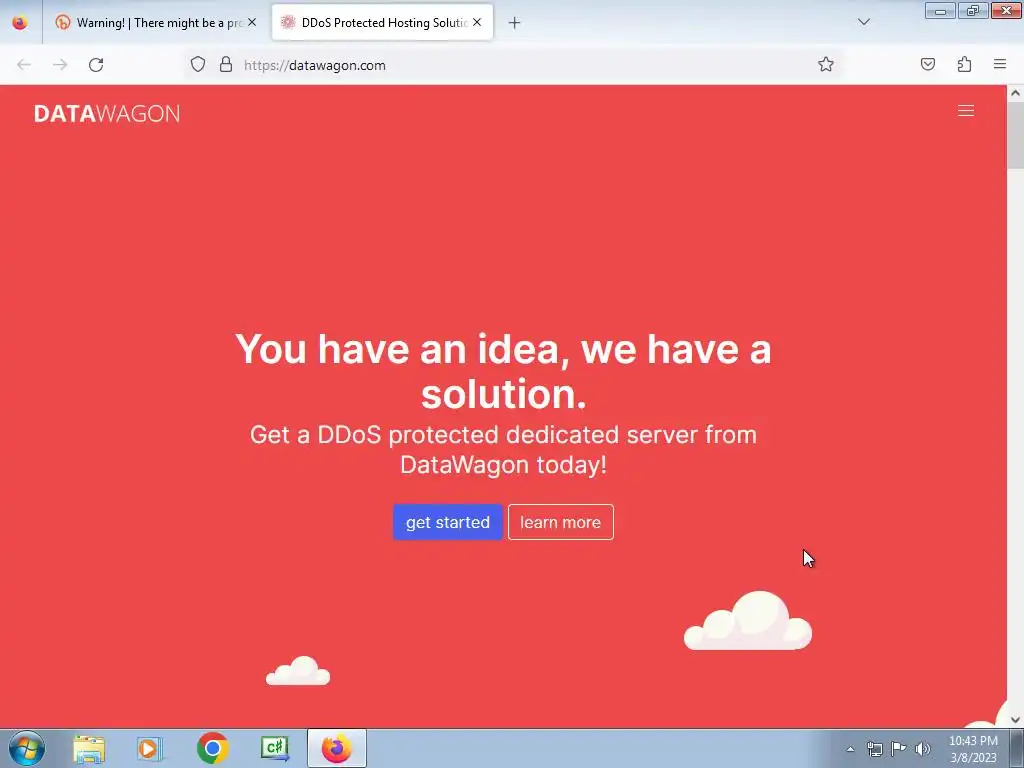This screenshot has height=768, width=1024.
Task: Switch to the Warning! There might be tab
Action: point(156,23)
